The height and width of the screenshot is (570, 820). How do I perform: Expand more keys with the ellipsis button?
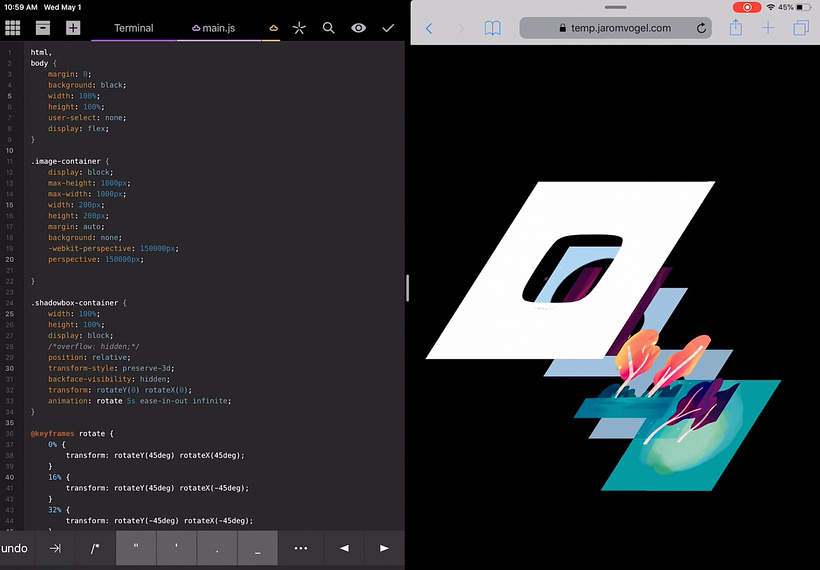[x=300, y=548]
